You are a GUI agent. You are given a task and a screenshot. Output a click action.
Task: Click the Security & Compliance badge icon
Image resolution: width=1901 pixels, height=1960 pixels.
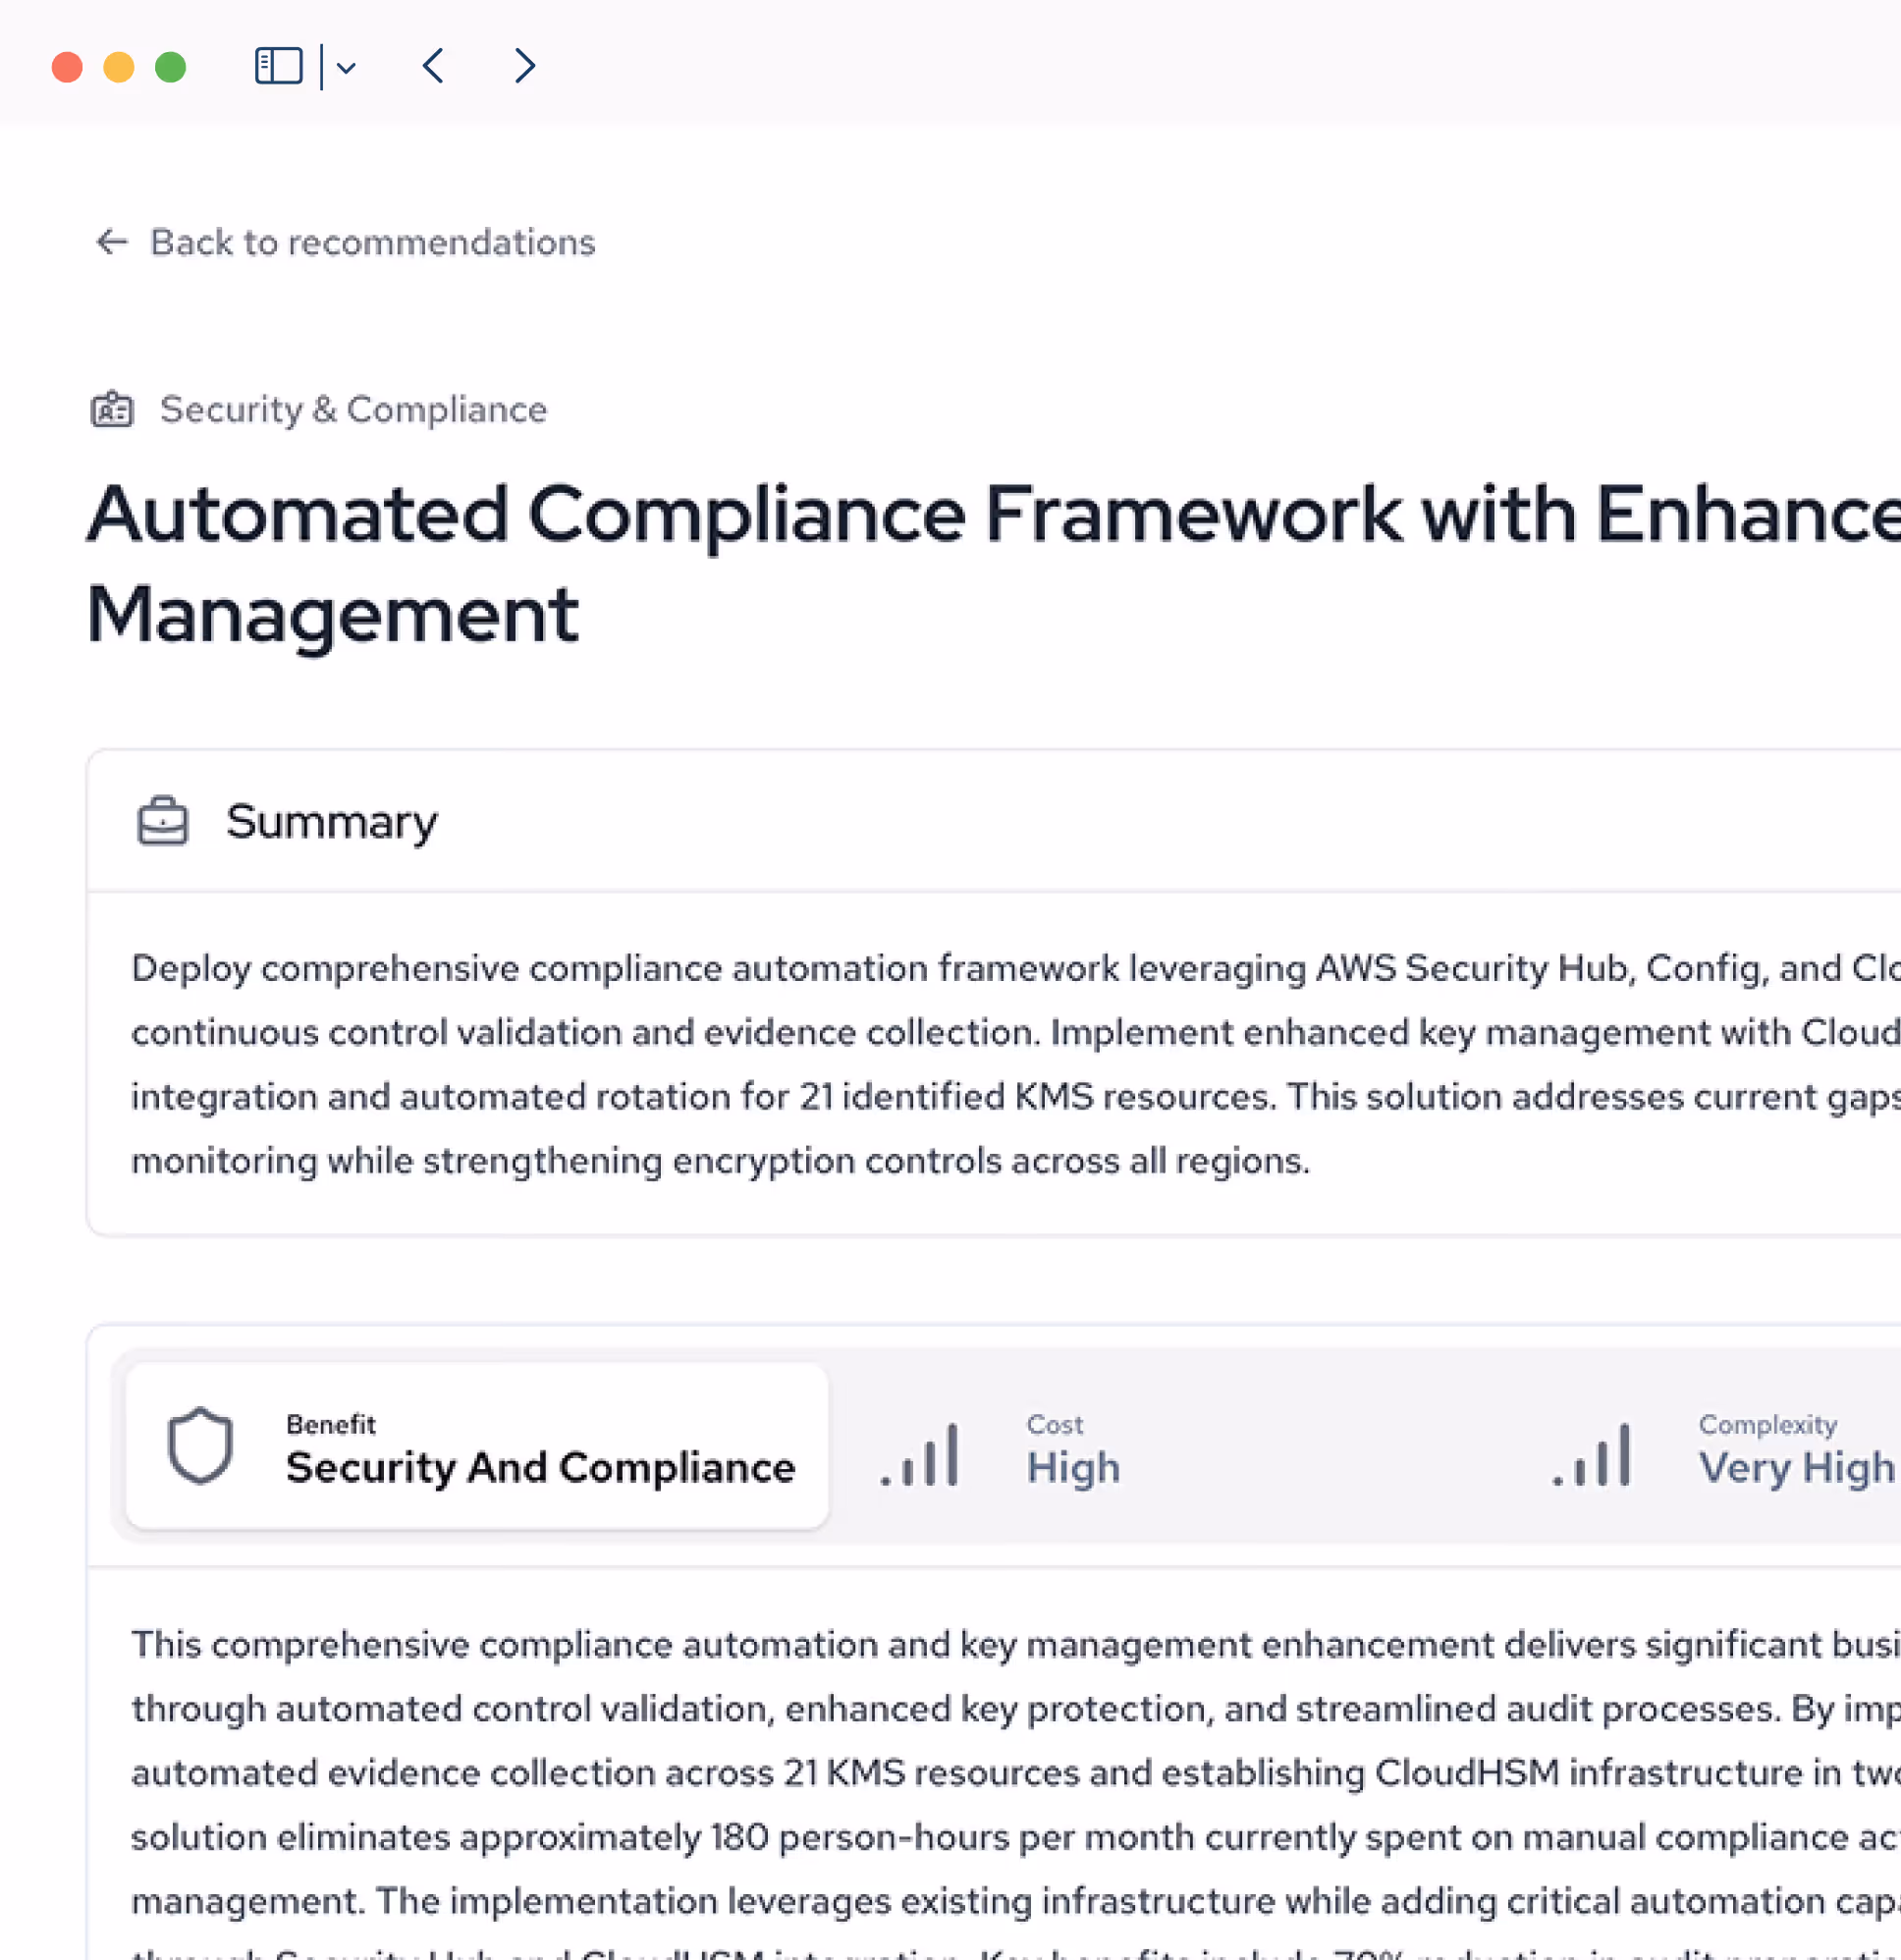[x=112, y=409]
